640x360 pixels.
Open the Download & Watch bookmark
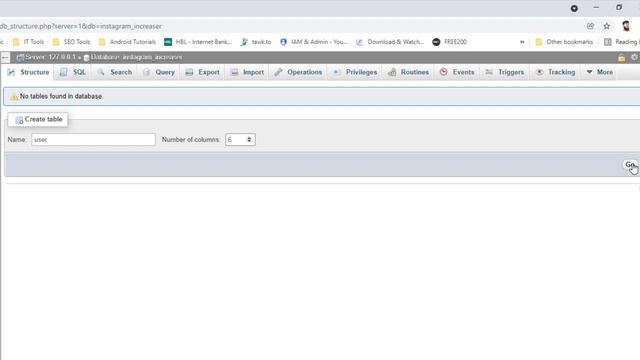click(390, 42)
